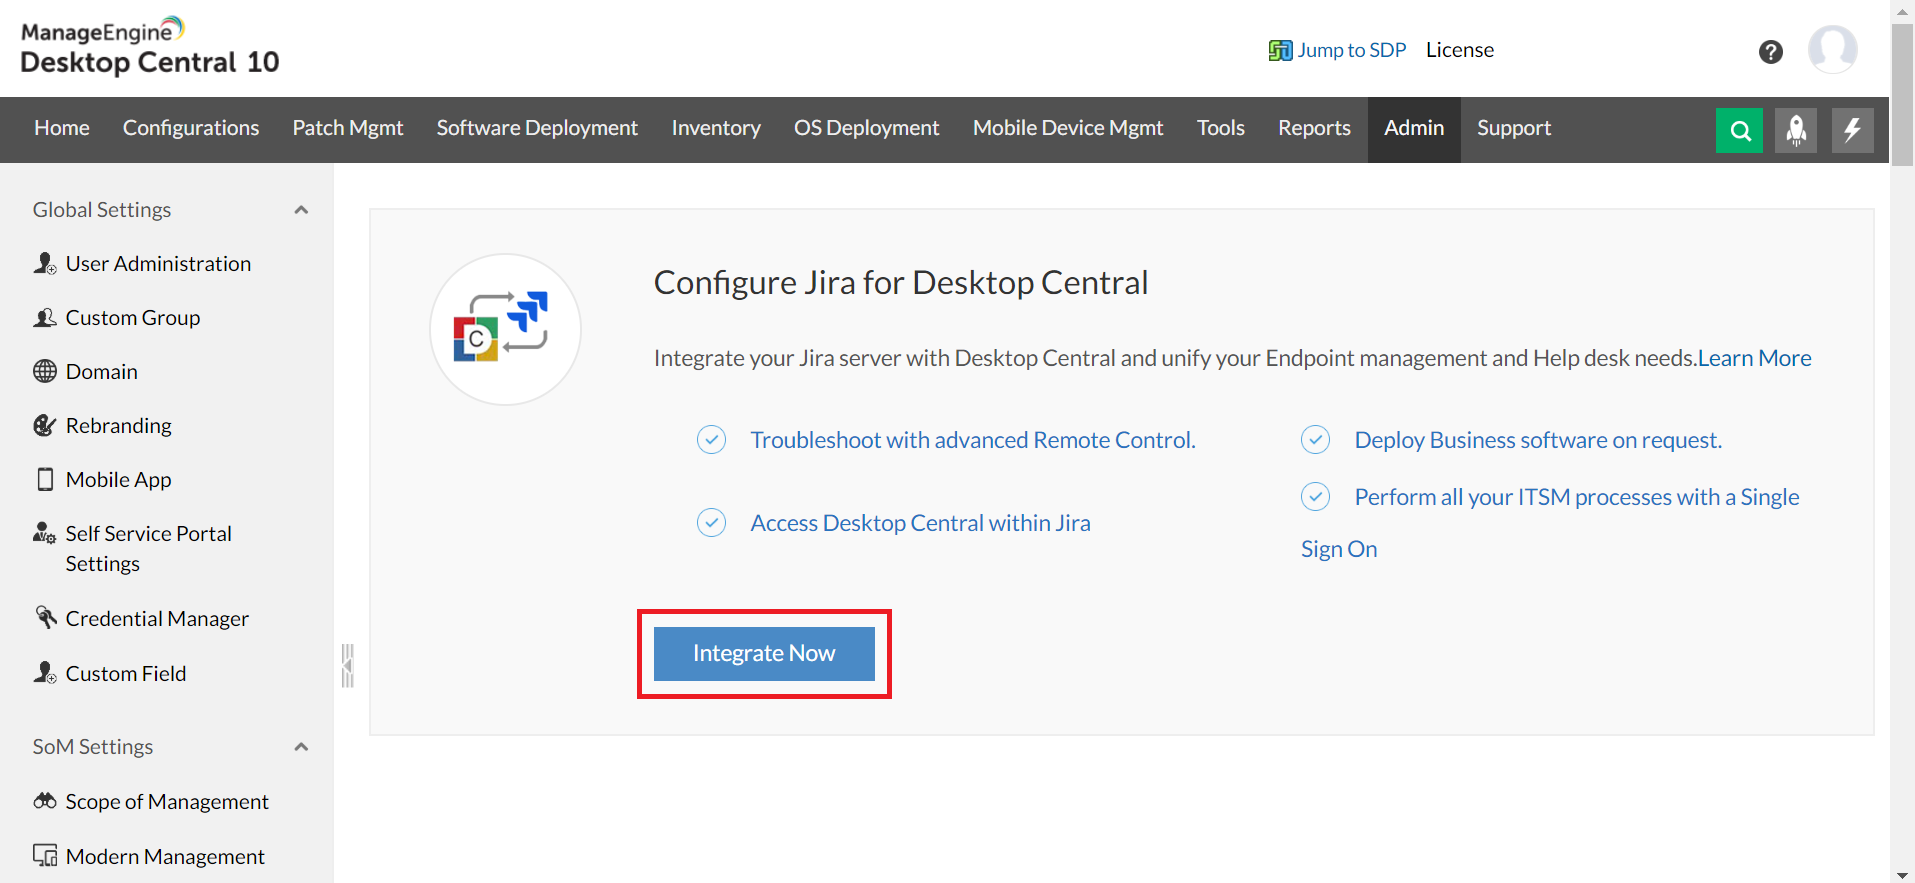Switch to Patch Mgmt tab
Screen dimensions: 1915x883
pyautogui.click(x=348, y=129)
